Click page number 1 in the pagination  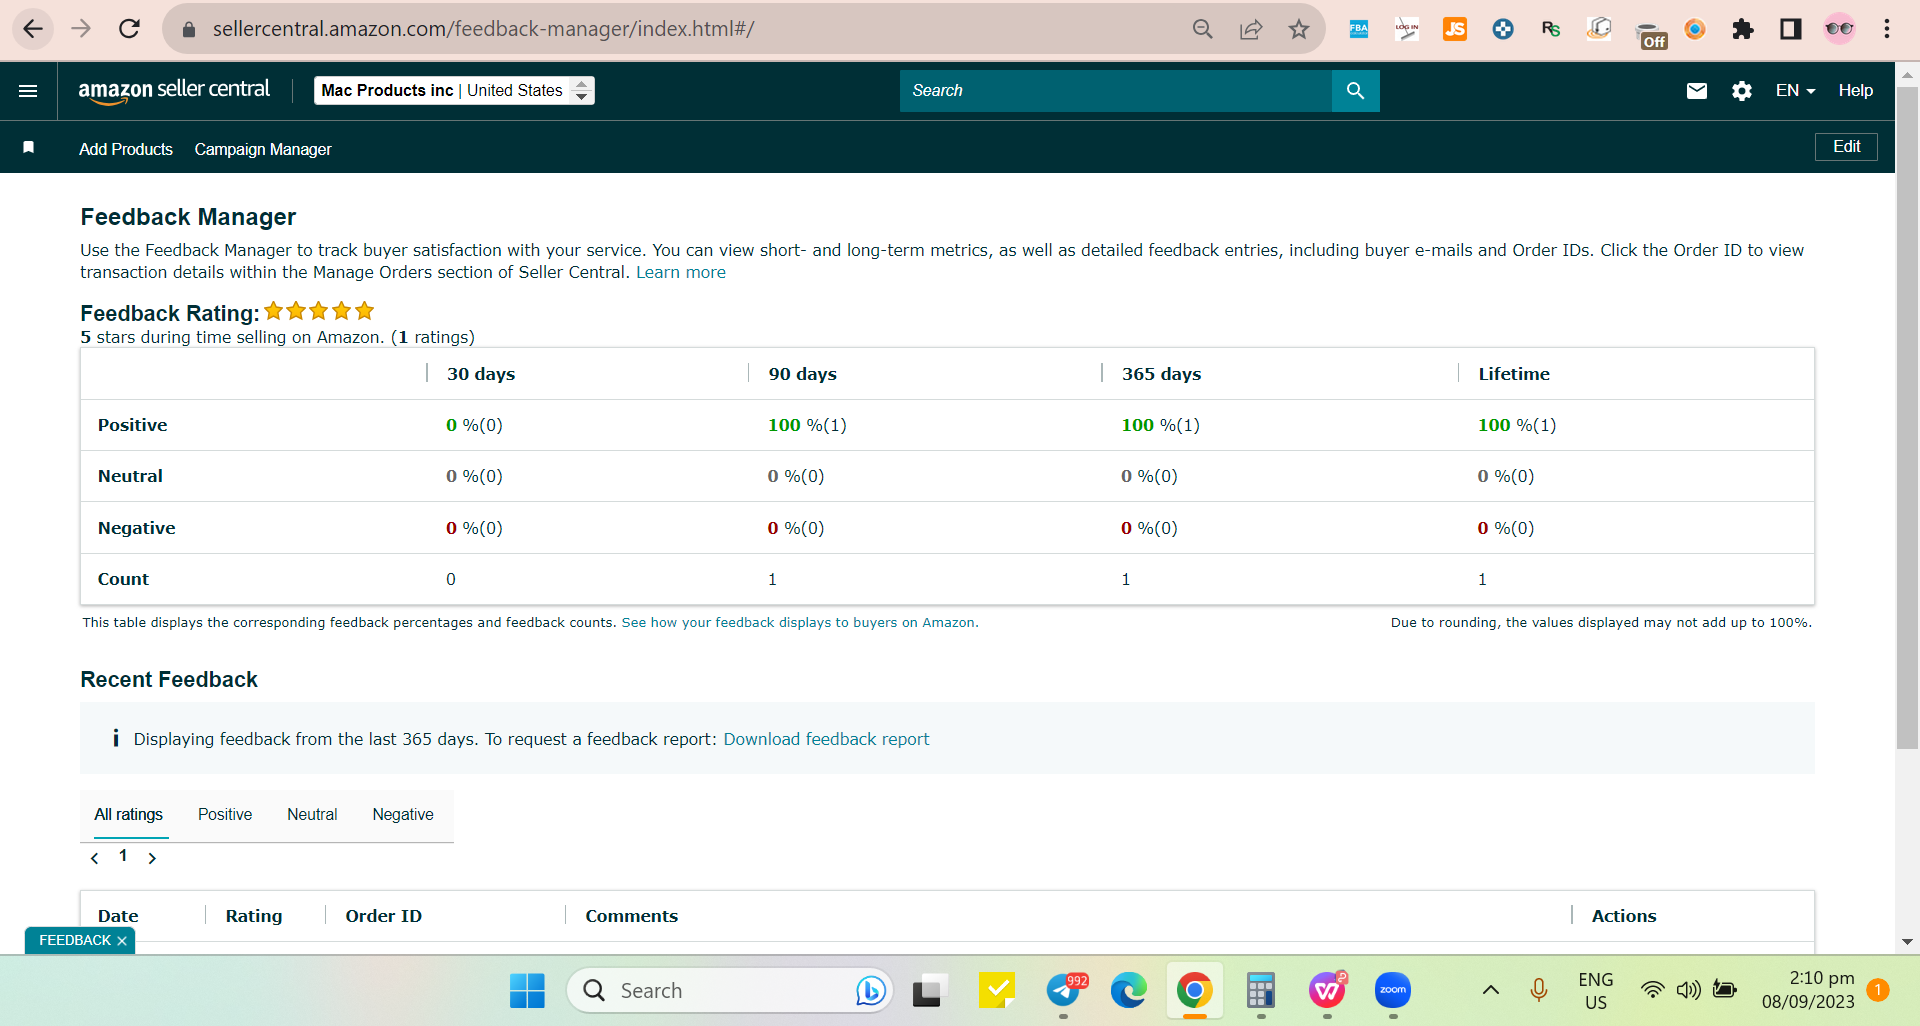tap(123, 856)
